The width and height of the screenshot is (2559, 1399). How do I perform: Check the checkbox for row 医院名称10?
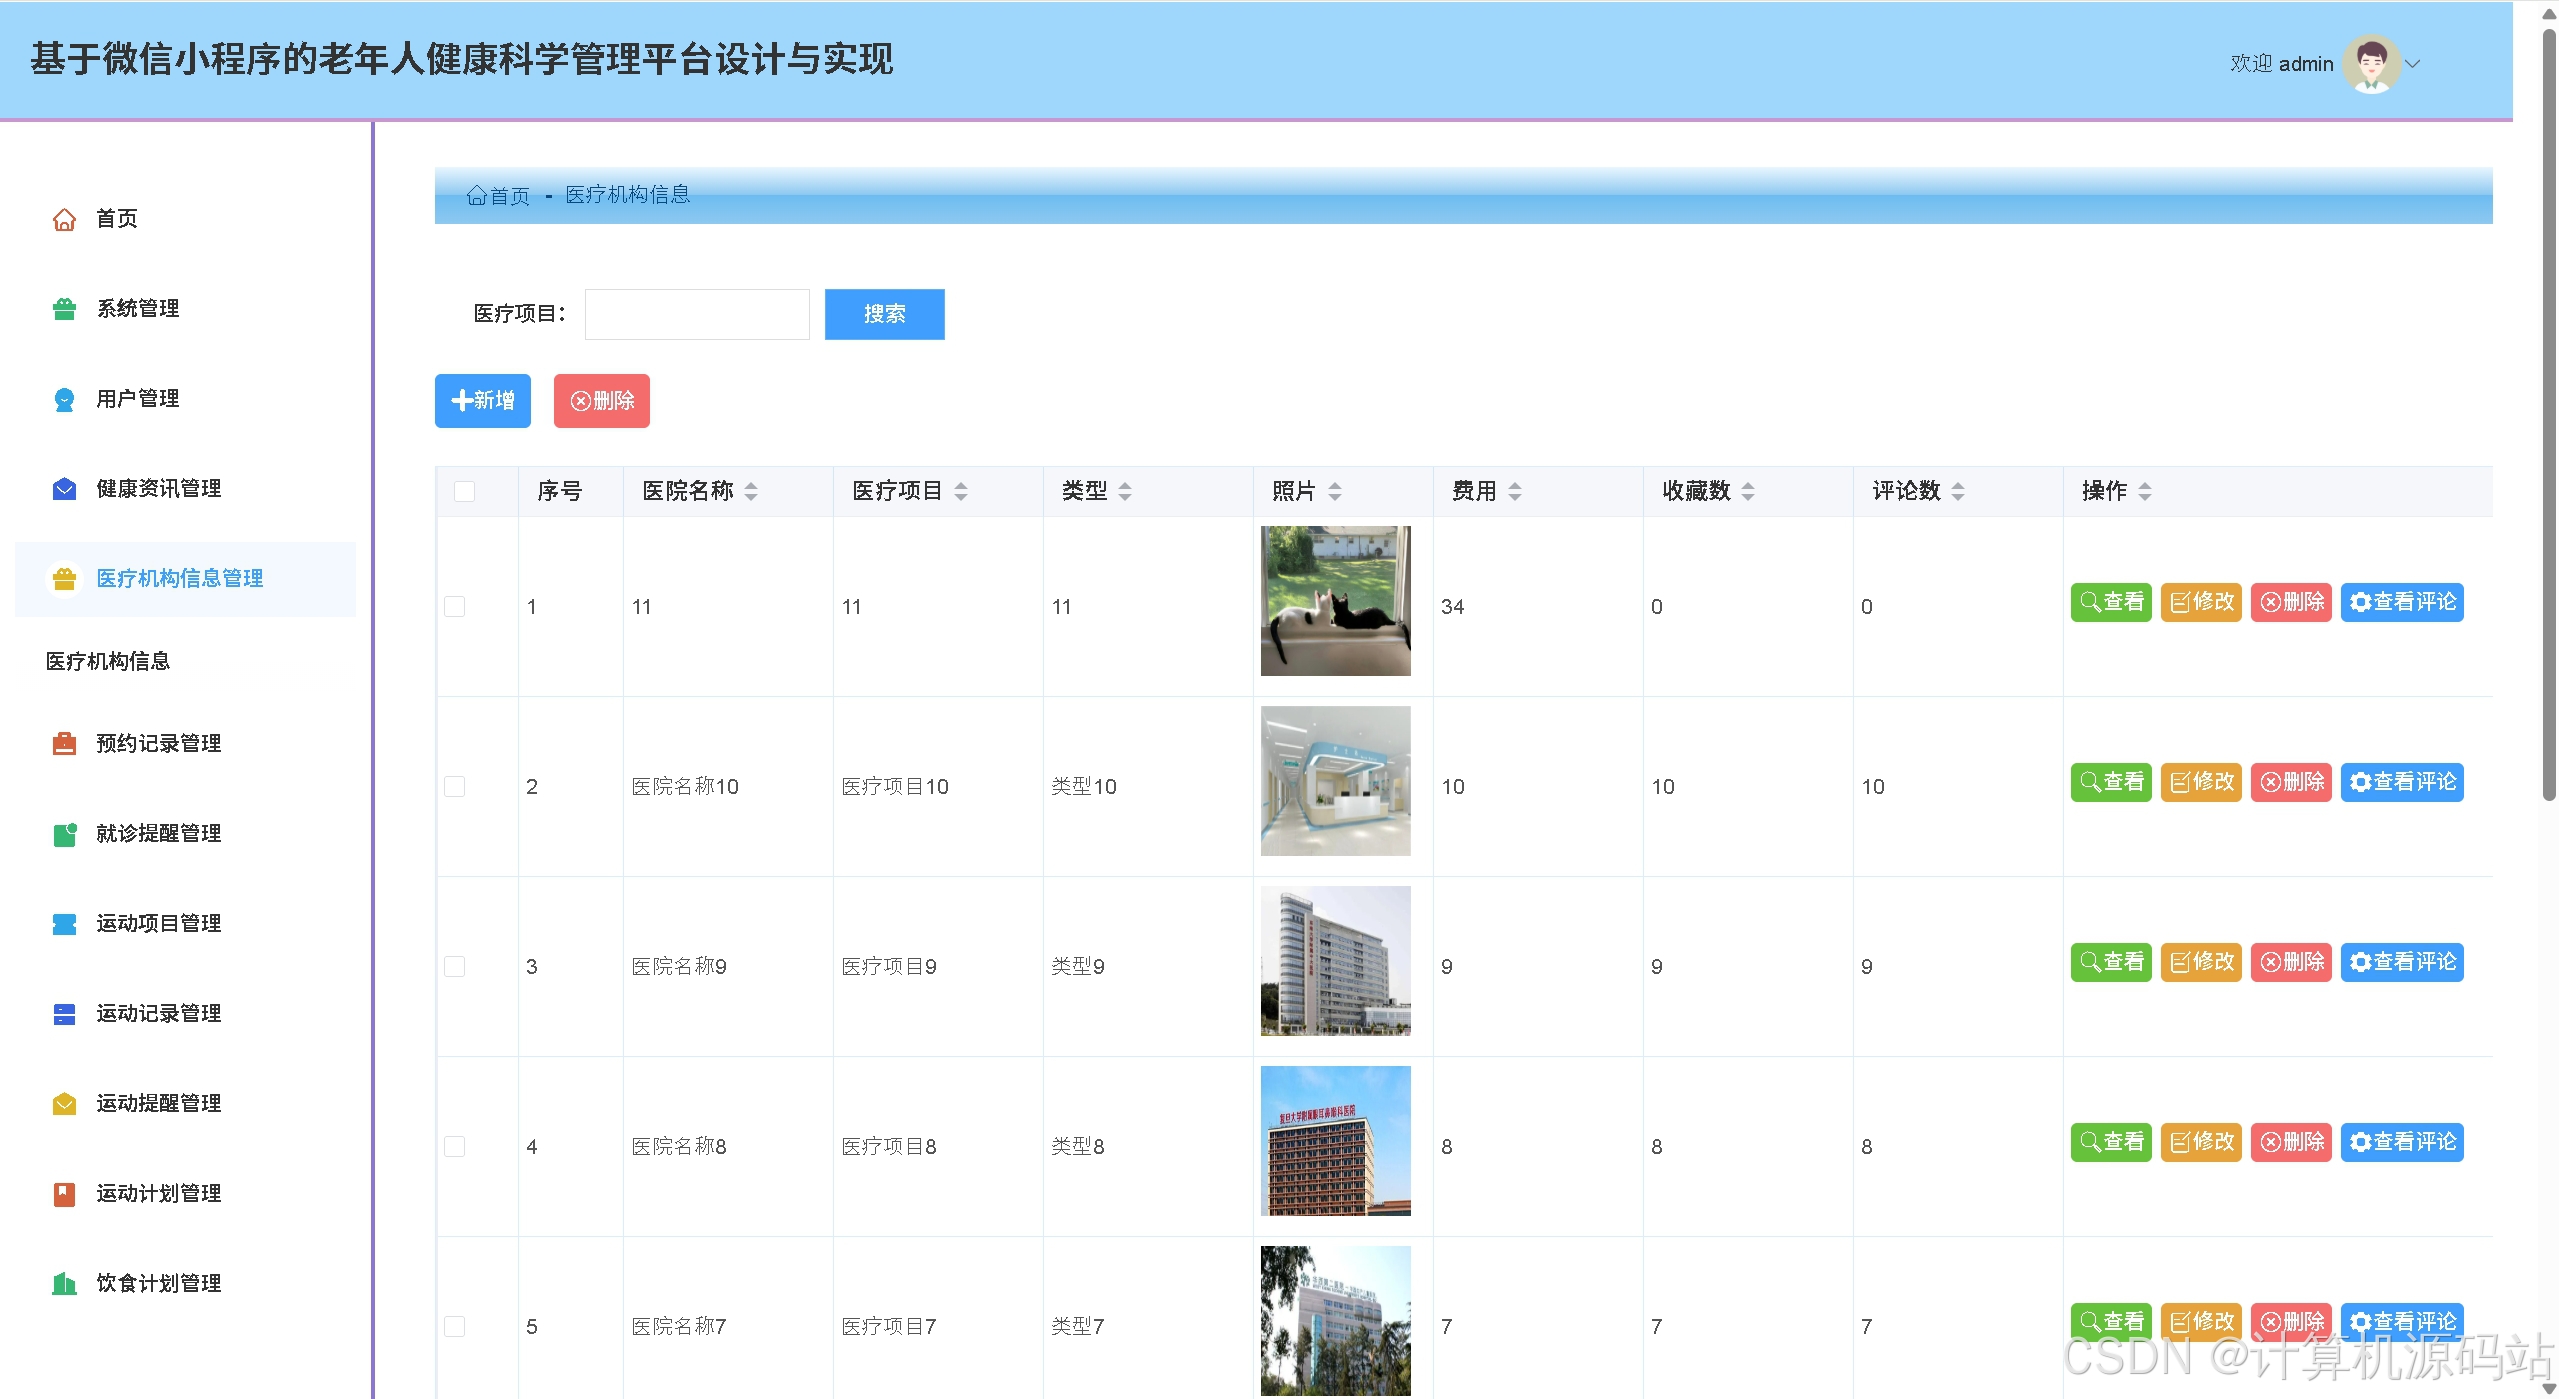(x=454, y=786)
